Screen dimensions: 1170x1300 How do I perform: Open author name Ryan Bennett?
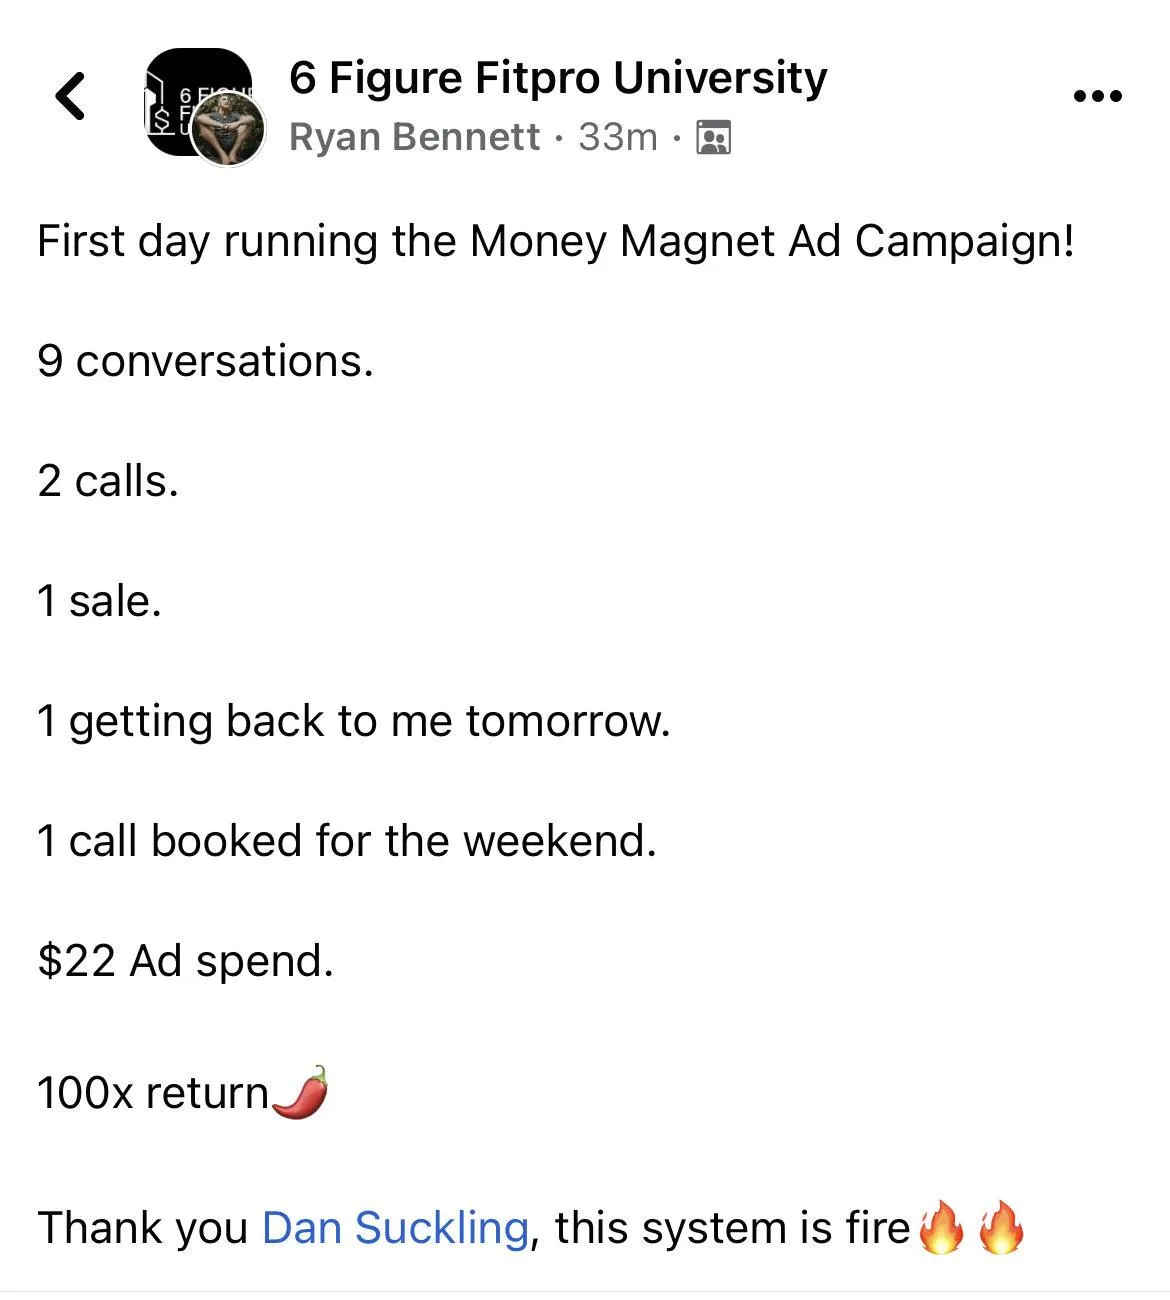tap(414, 137)
